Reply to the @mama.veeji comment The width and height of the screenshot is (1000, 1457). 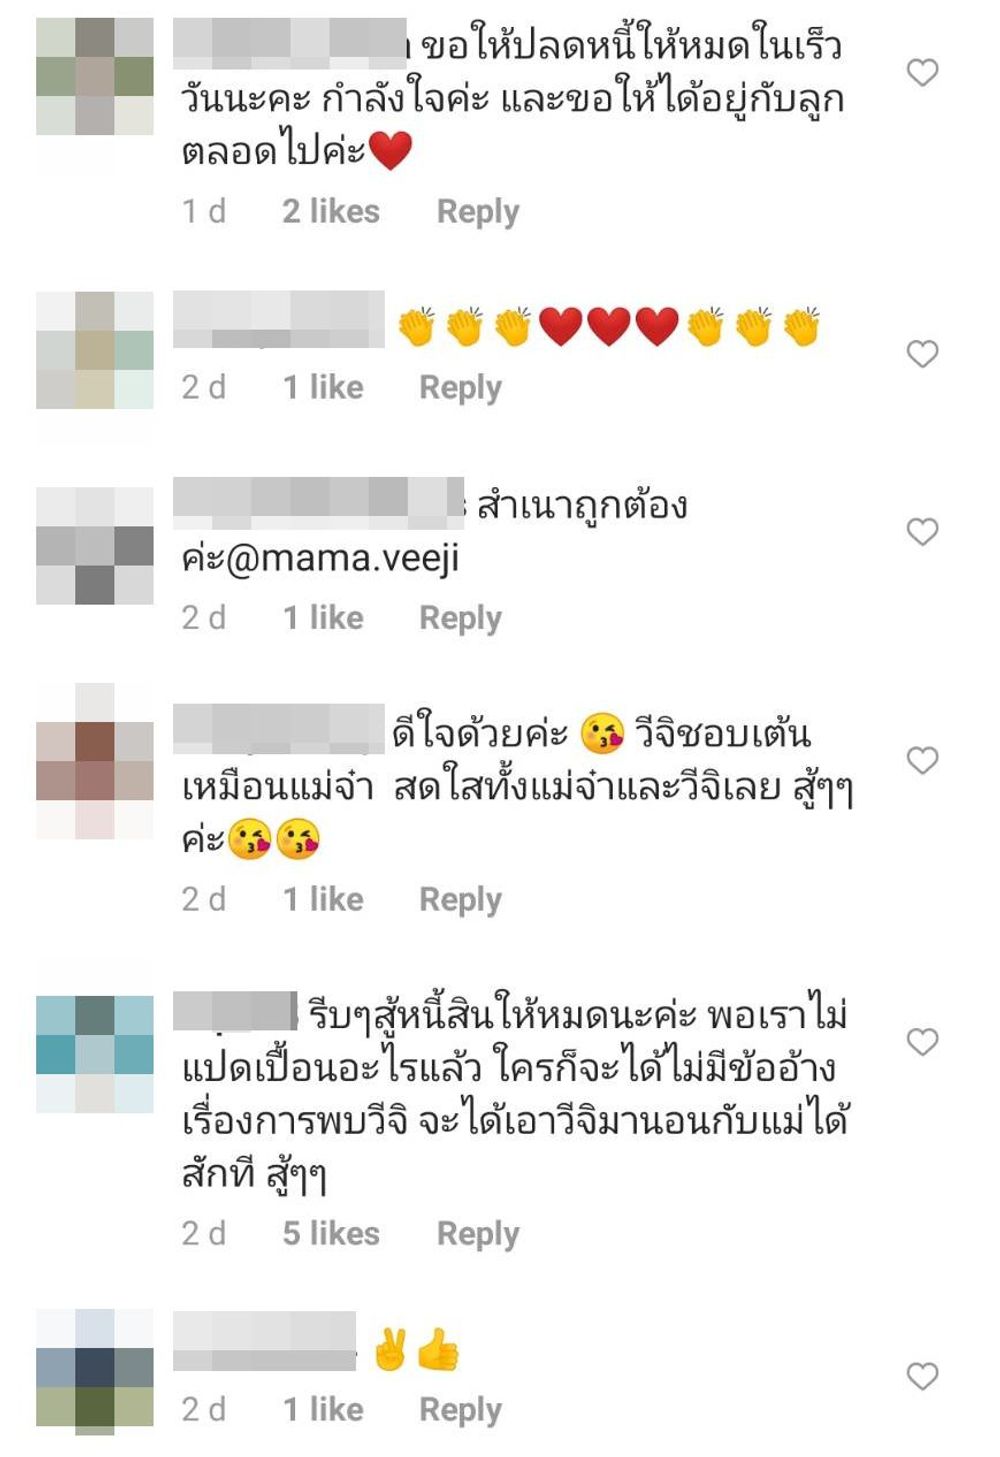[460, 618]
